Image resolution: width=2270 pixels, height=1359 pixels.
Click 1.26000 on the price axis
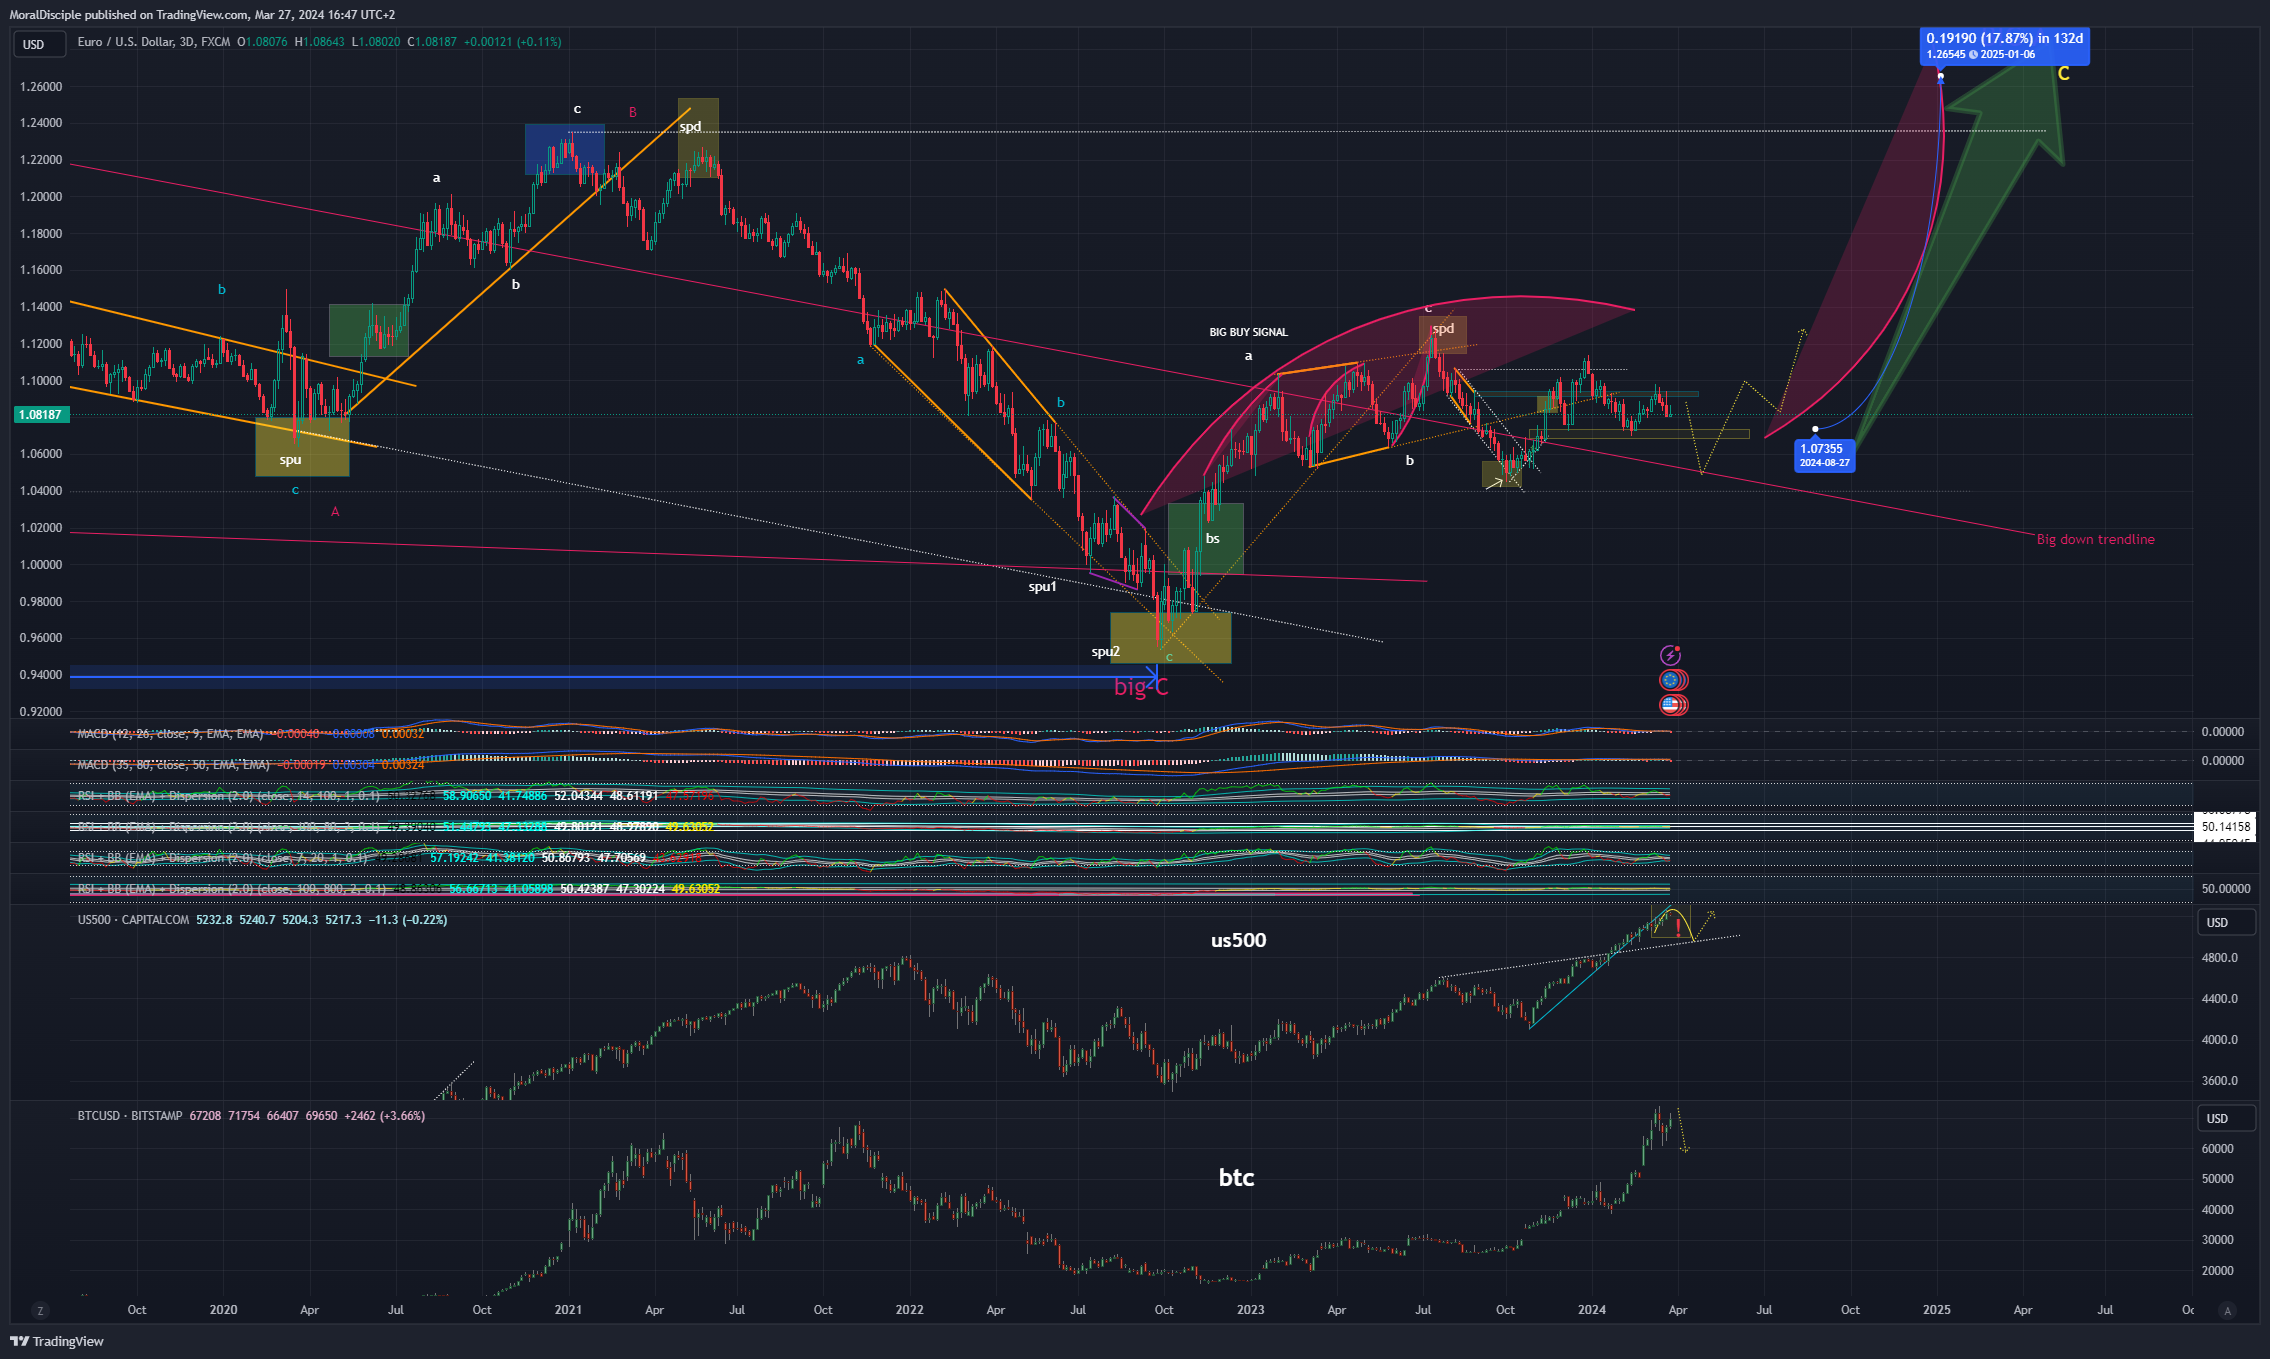point(41,87)
